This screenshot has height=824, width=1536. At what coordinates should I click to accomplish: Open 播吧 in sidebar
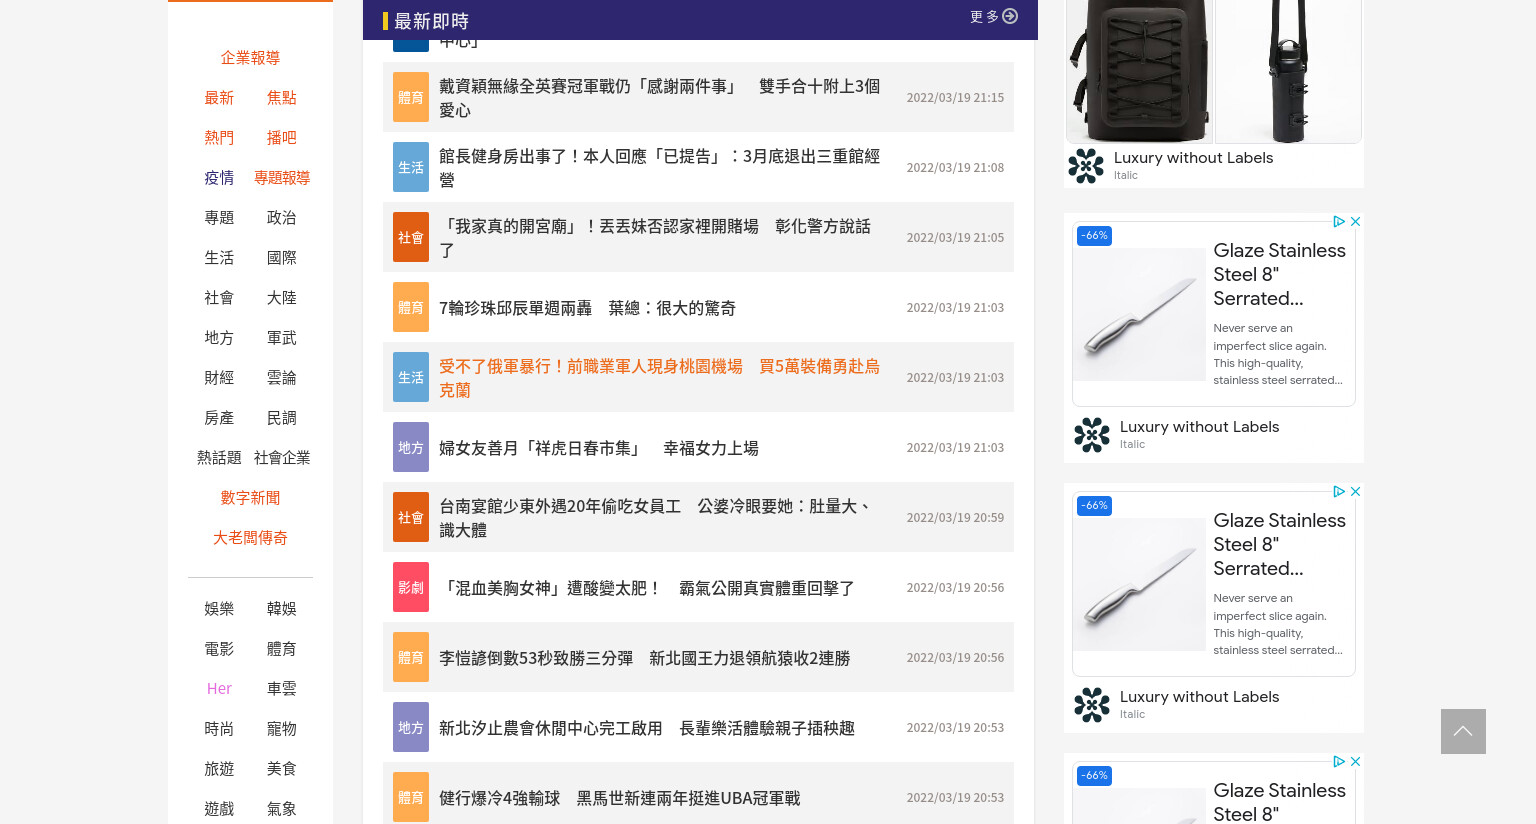281,138
